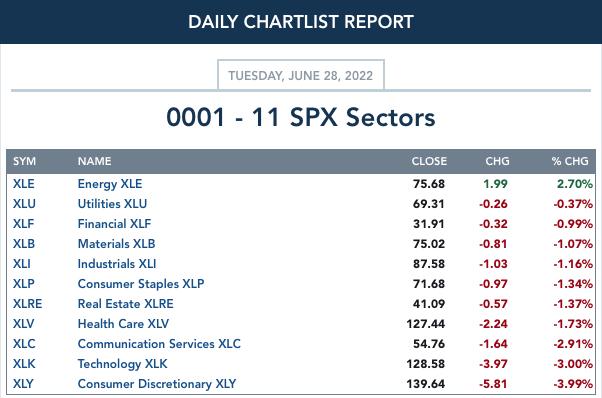Click the XLK symbol link
Image resolution: width=602 pixels, height=398 pixels.
click(x=24, y=363)
